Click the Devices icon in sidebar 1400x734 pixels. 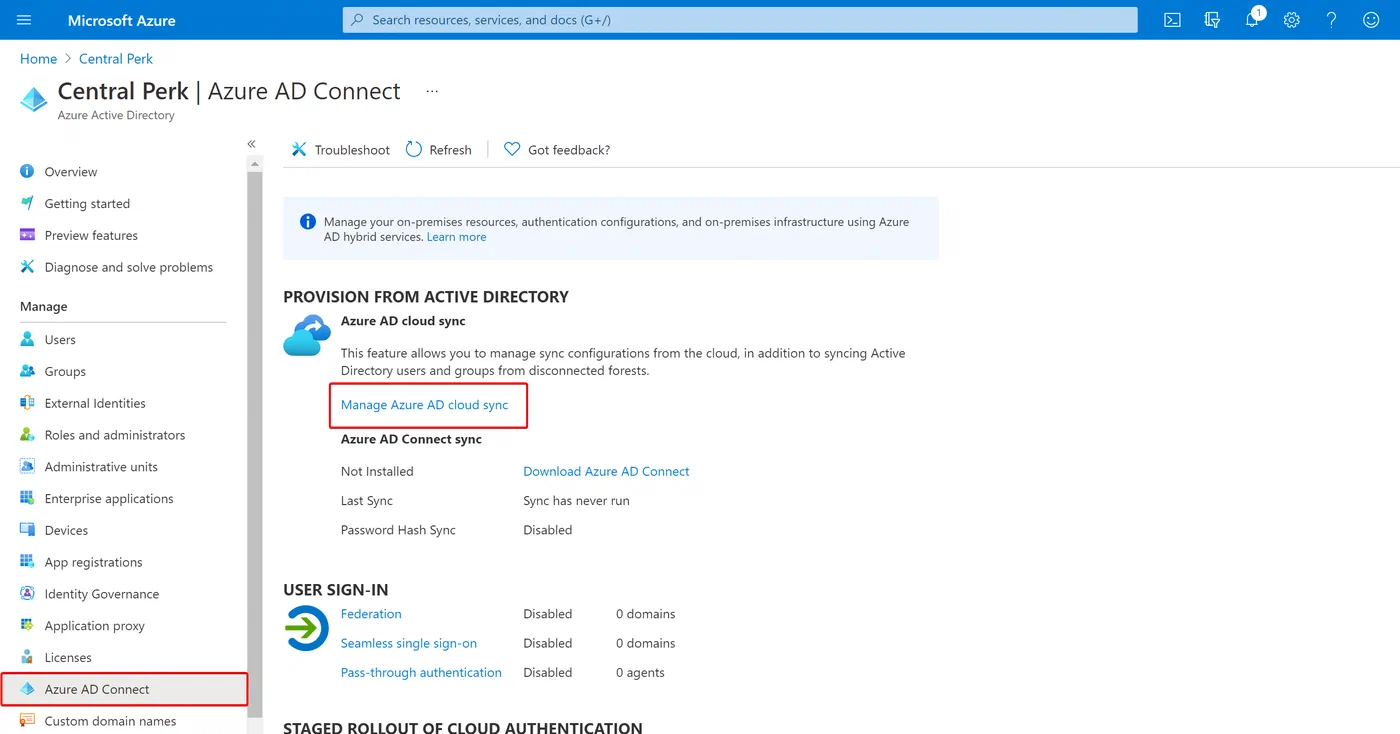click(x=27, y=530)
